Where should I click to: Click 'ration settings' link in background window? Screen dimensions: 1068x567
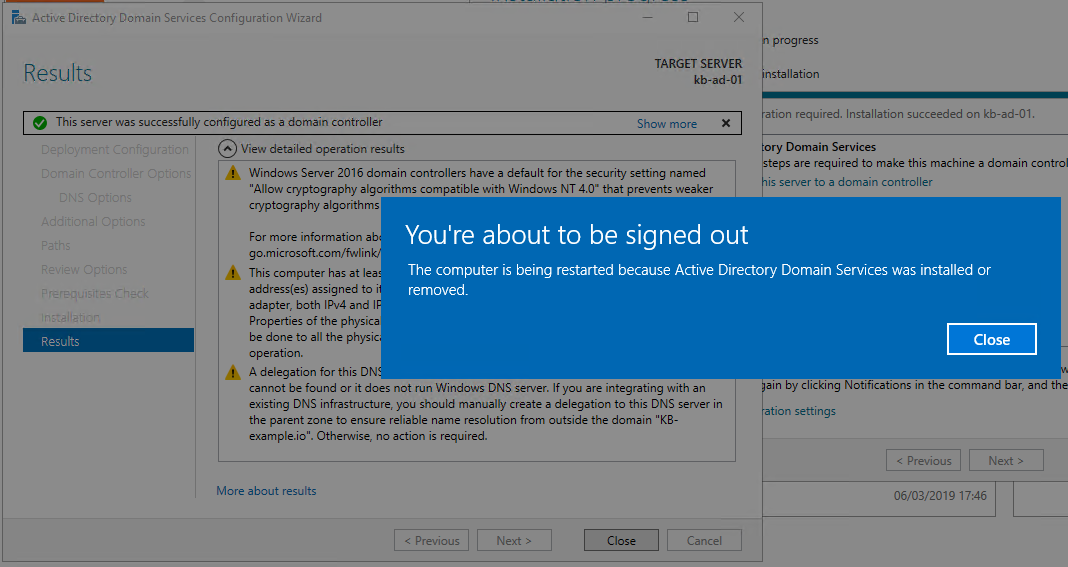(x=799, y=411)
